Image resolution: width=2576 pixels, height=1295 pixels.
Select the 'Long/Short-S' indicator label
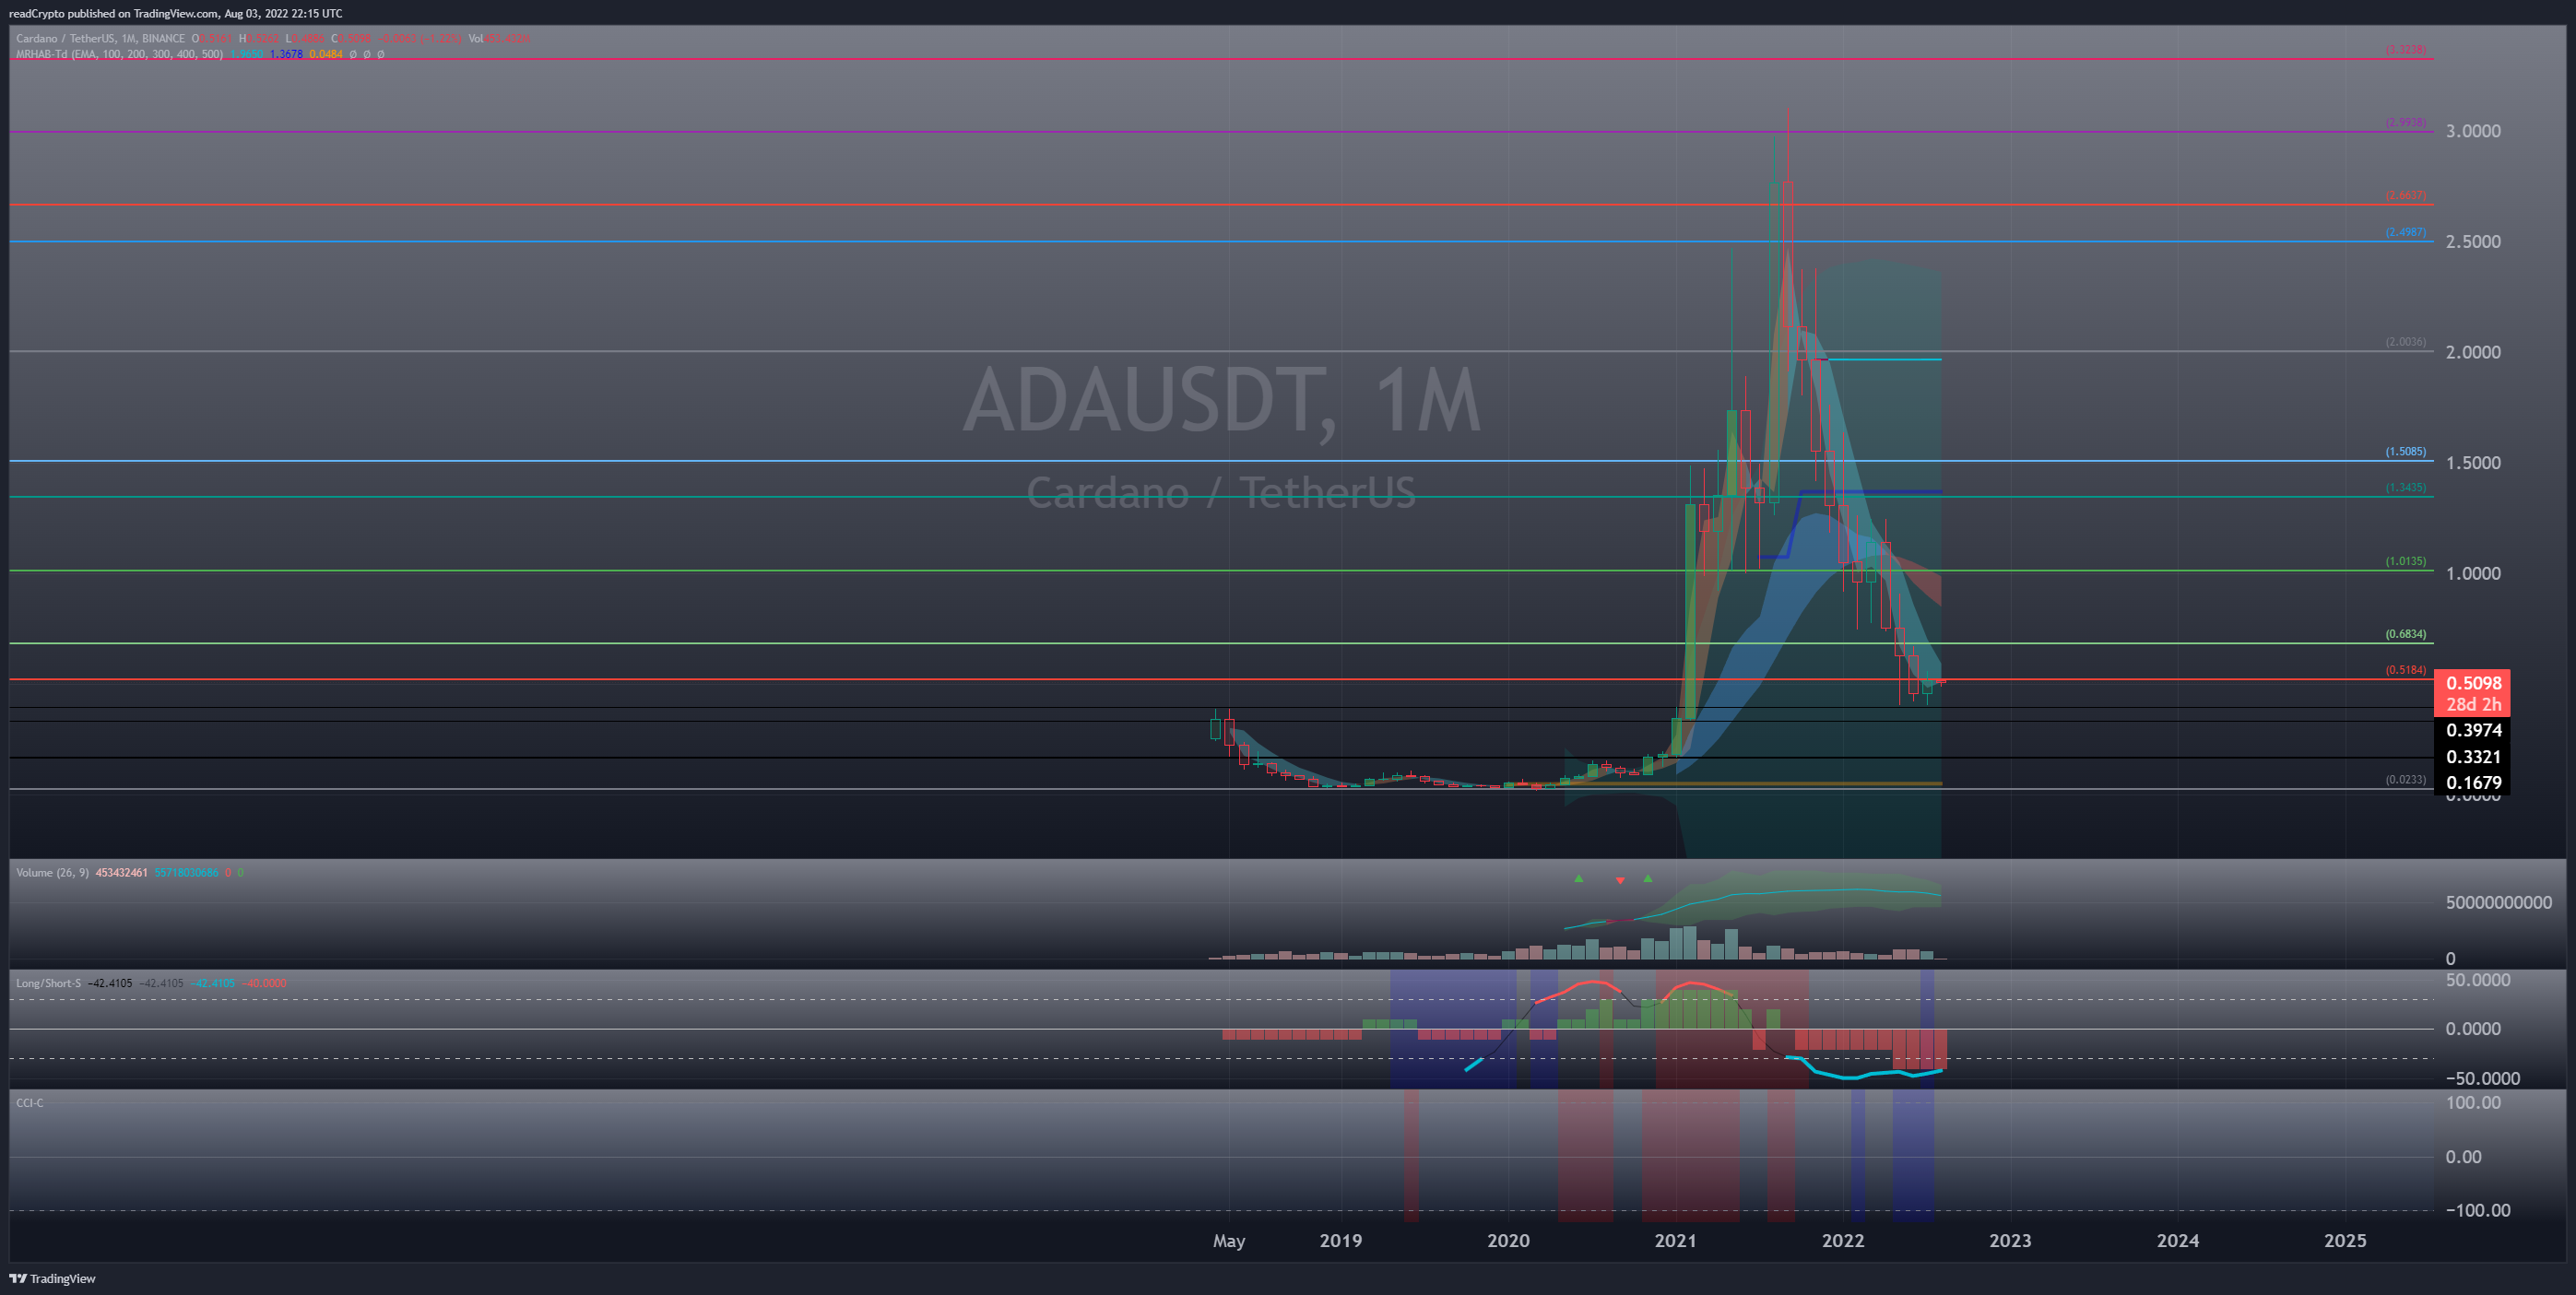48,983
